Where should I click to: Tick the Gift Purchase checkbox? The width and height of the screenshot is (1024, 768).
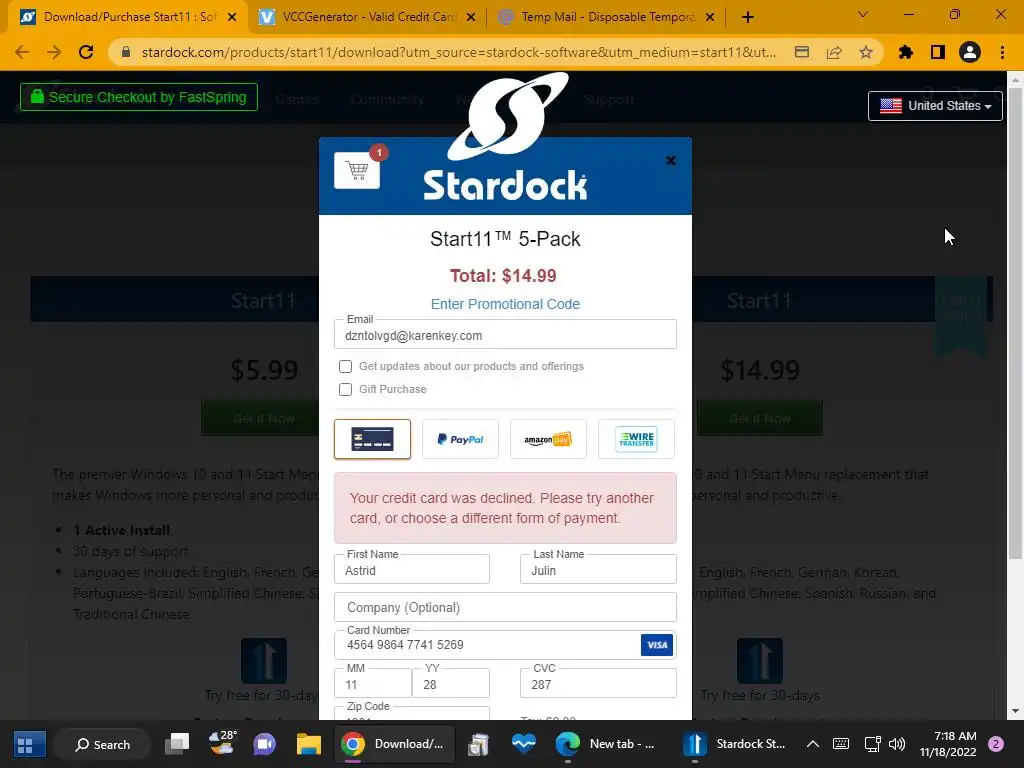(x=345, y=389)
